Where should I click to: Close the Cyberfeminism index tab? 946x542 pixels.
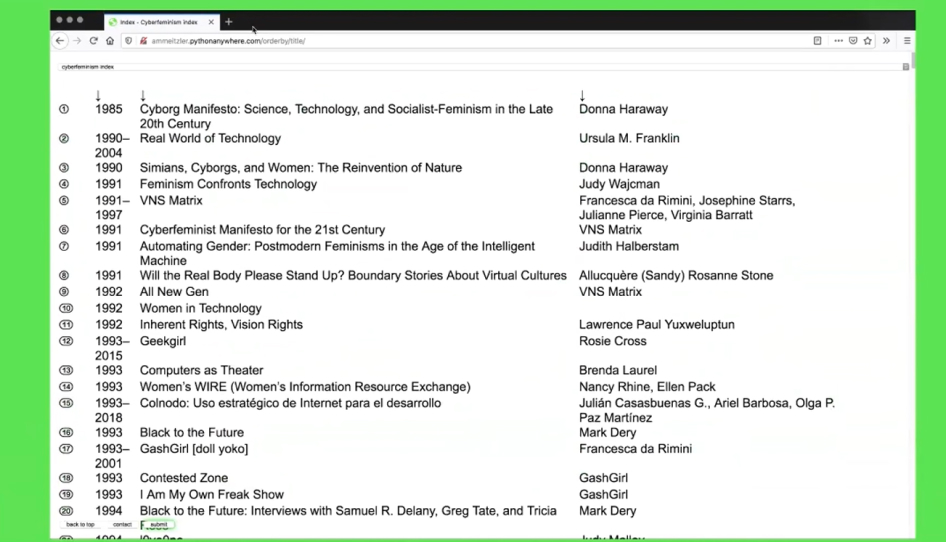(211, 22)
